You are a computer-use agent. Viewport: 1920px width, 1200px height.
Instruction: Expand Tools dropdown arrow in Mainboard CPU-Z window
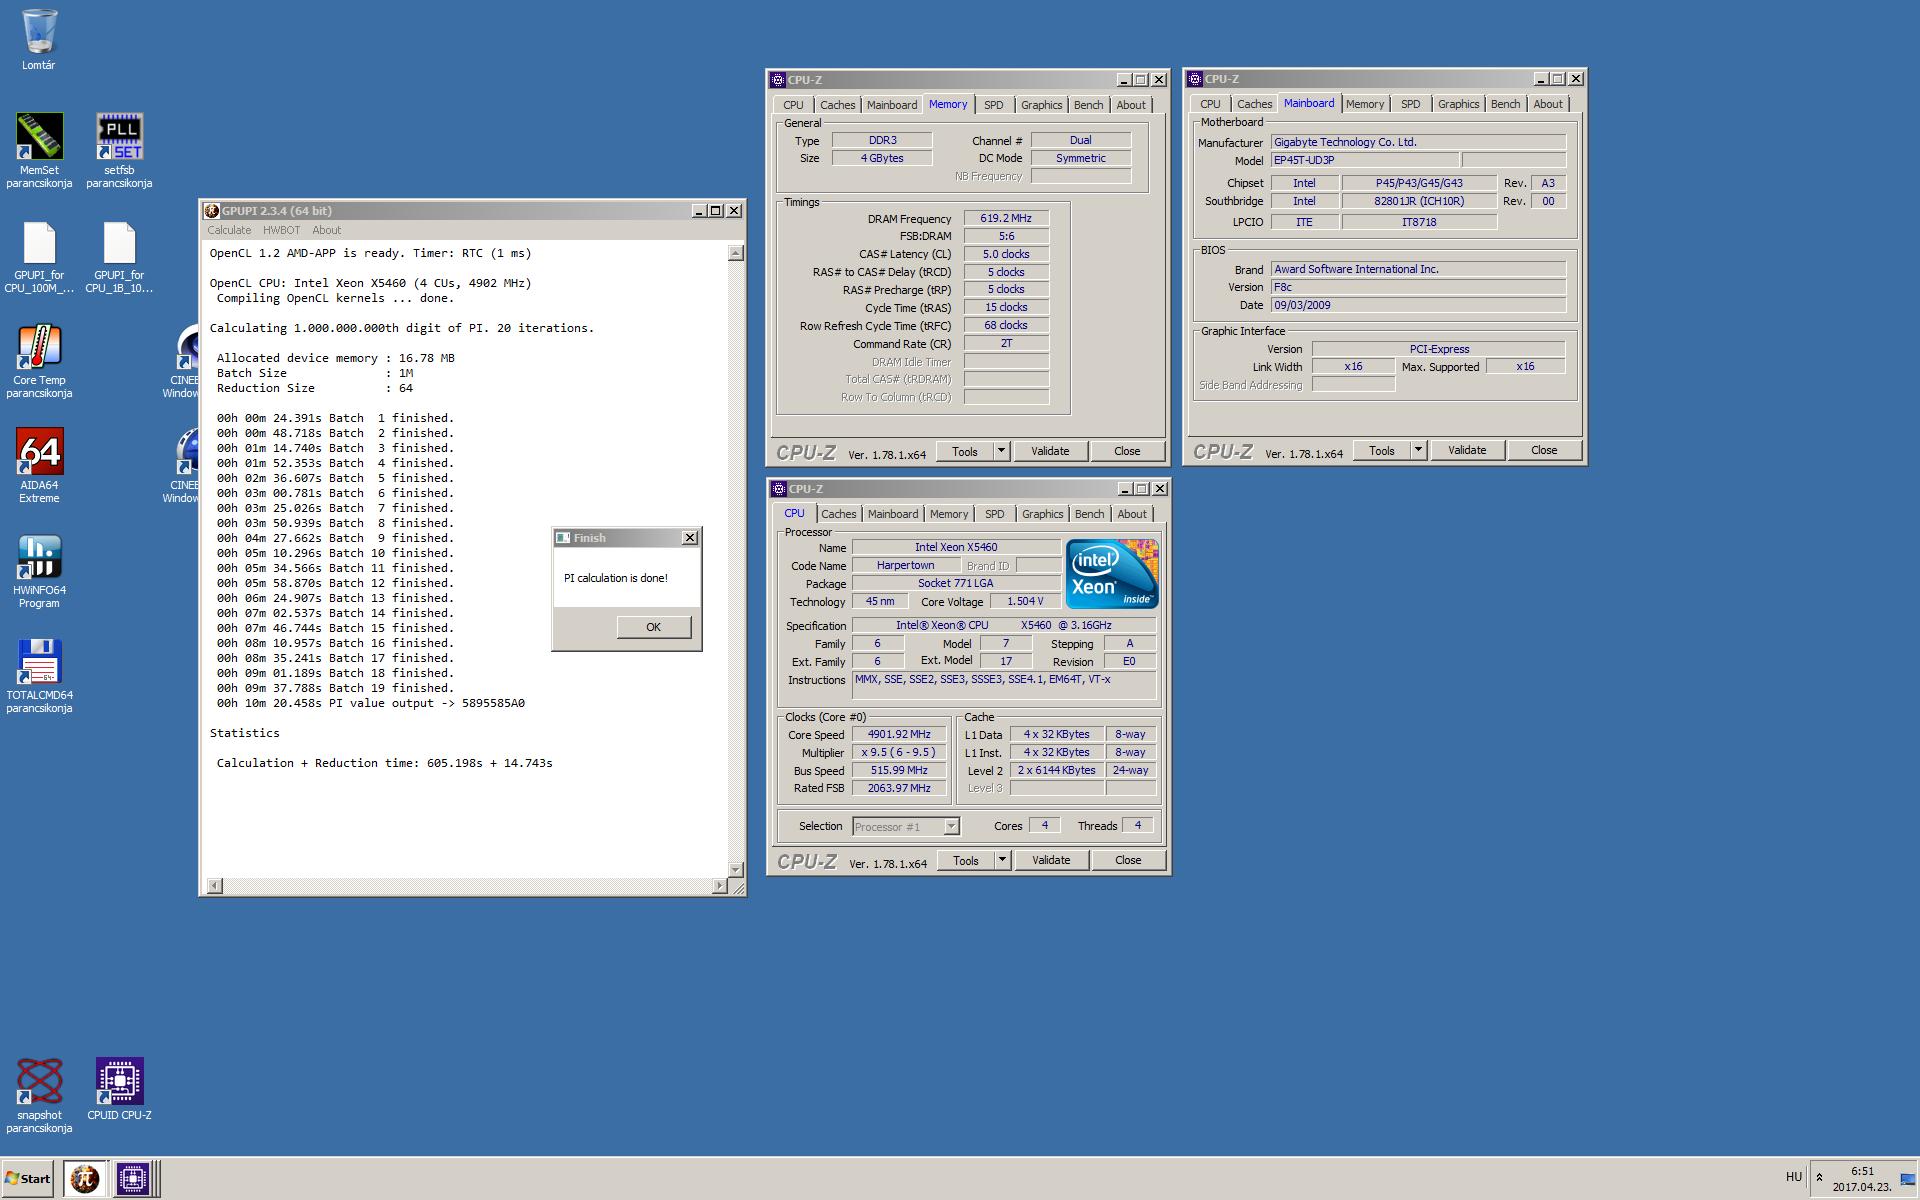tap(1417, 450)
